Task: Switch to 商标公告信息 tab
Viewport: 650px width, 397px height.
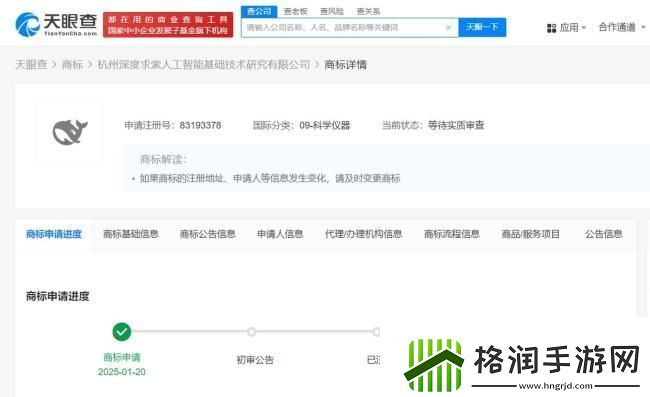Action: pyautogui.click(x=208, y=234)
